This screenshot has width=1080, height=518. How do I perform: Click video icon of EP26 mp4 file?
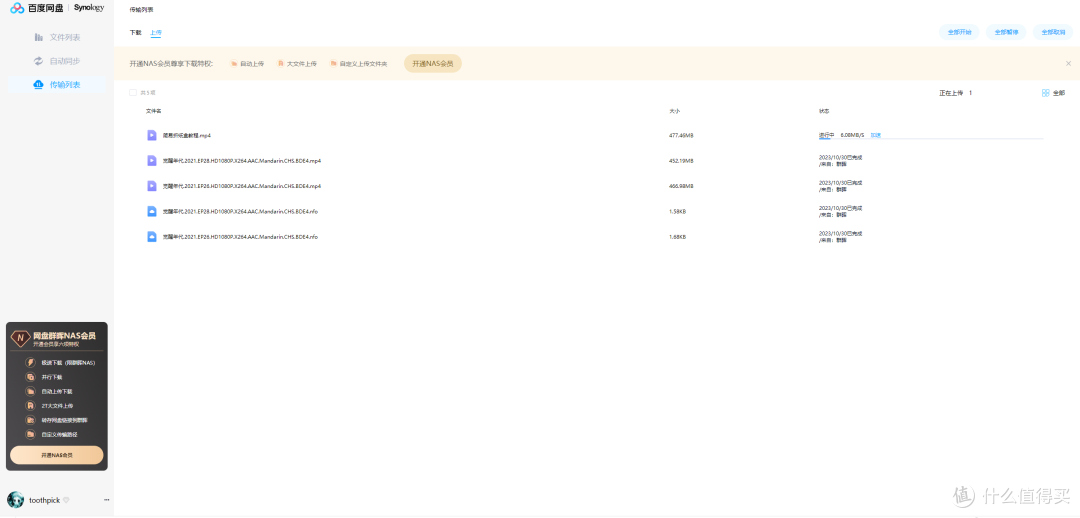click(152, 186)
